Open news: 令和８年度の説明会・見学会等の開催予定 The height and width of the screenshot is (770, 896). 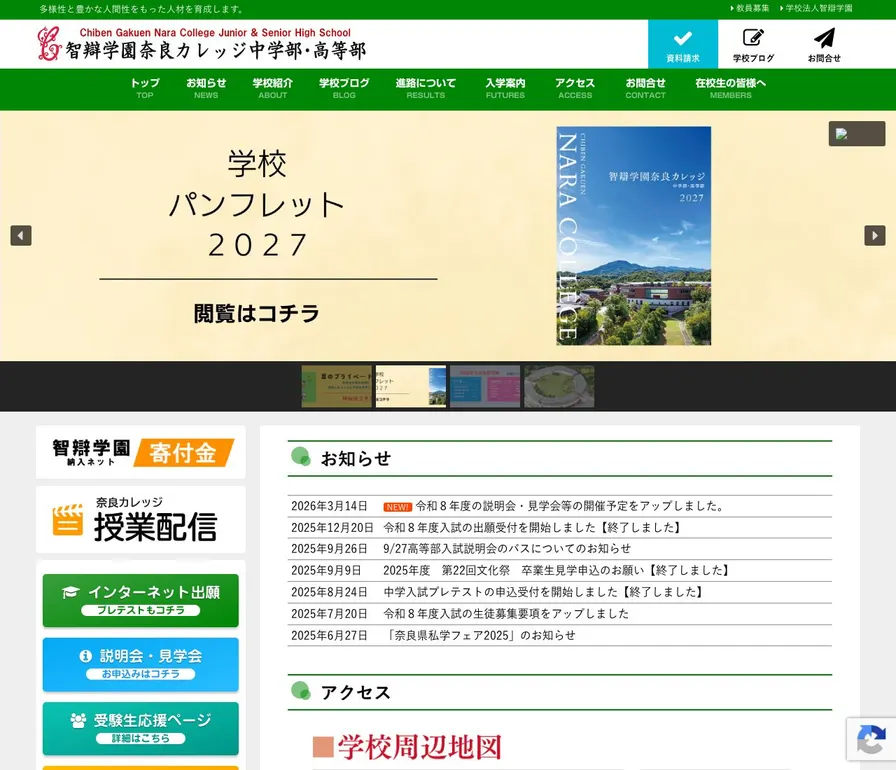[x=570, y=506]
